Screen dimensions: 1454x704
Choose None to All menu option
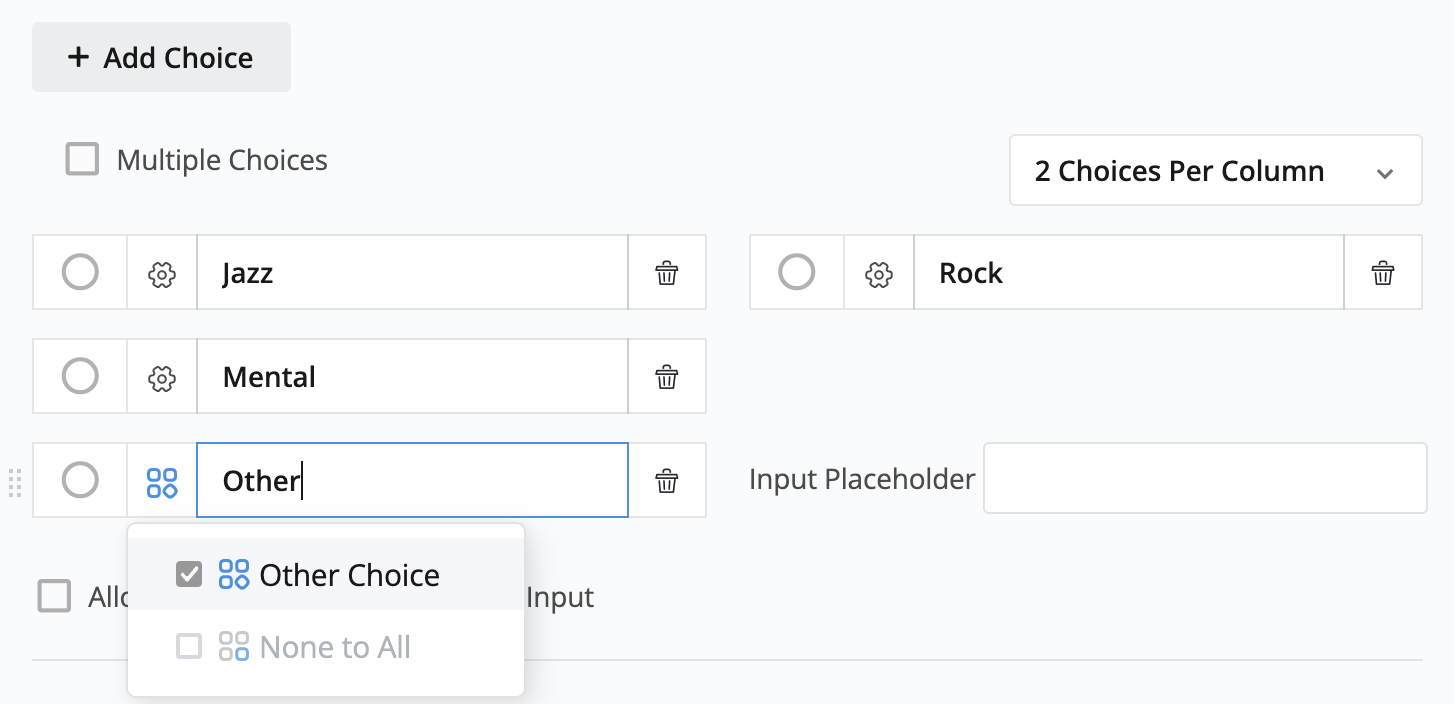[x=335, y=647]
